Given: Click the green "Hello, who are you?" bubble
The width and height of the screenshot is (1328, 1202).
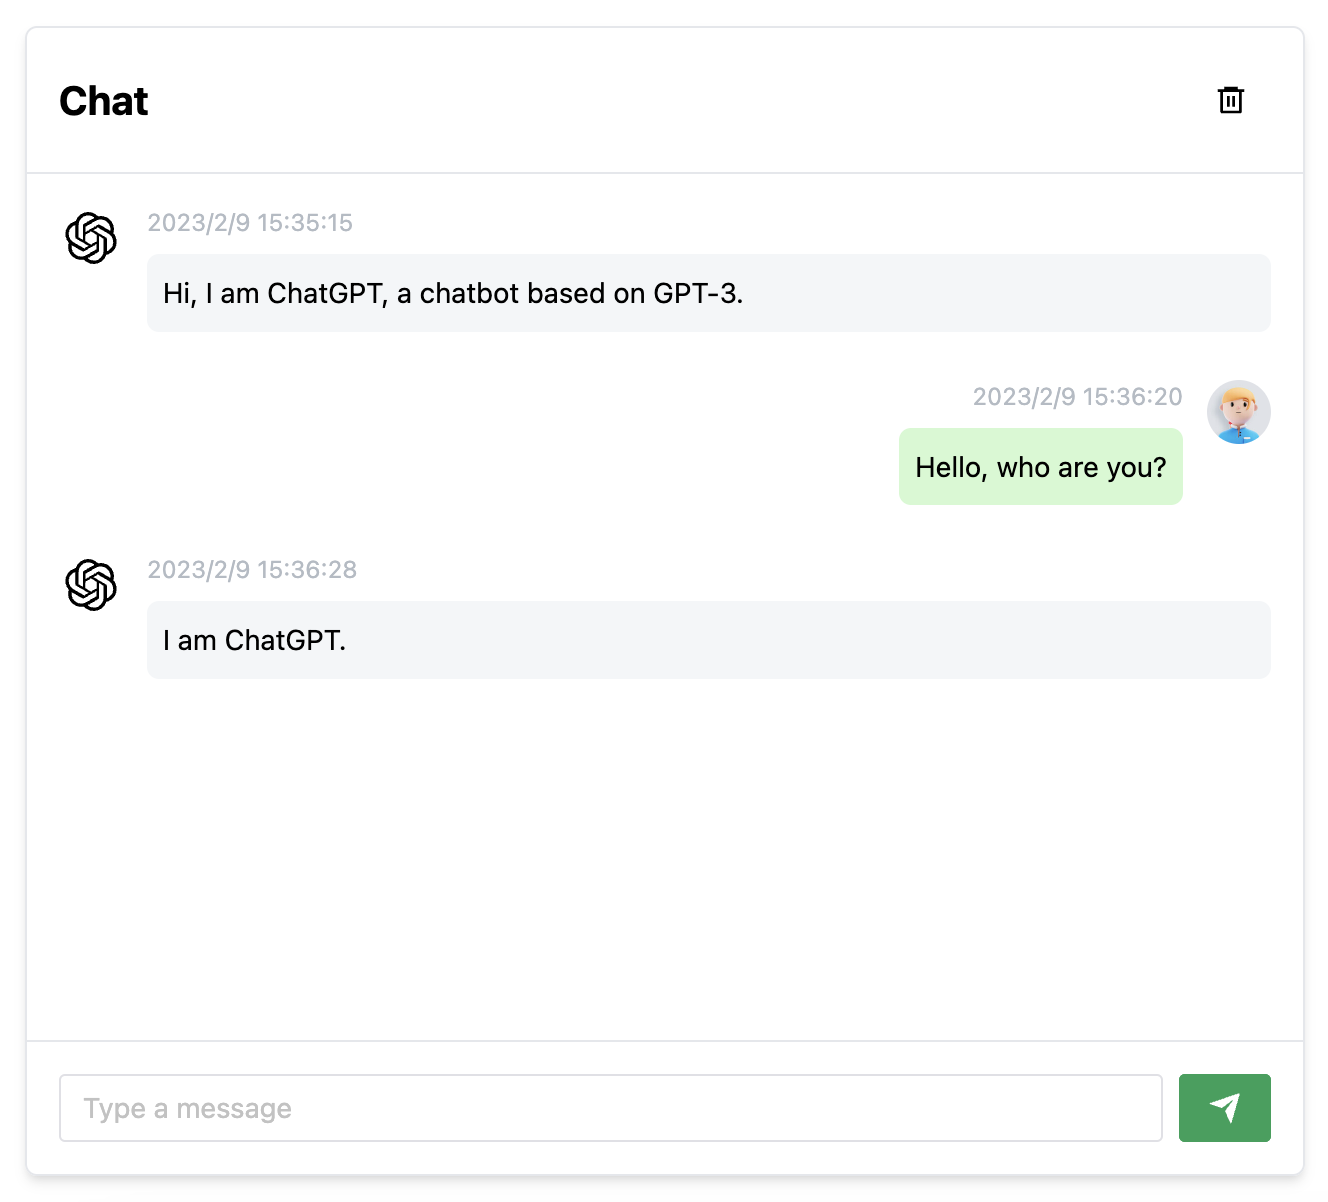Looking at the screenshot, I should (x=1040, y=467).
